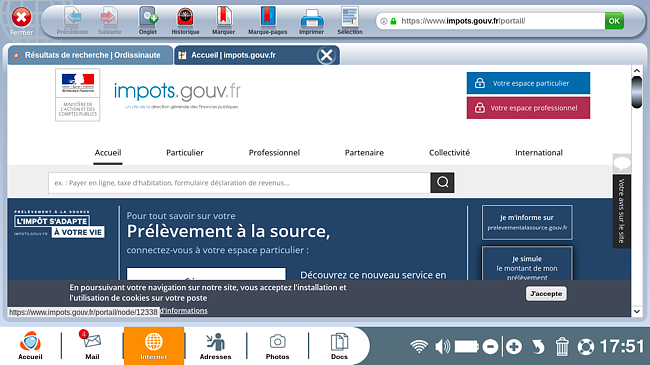Open the Collectivité menu
650x365 pixels.
pyautogui.click(x=449, y=153)
